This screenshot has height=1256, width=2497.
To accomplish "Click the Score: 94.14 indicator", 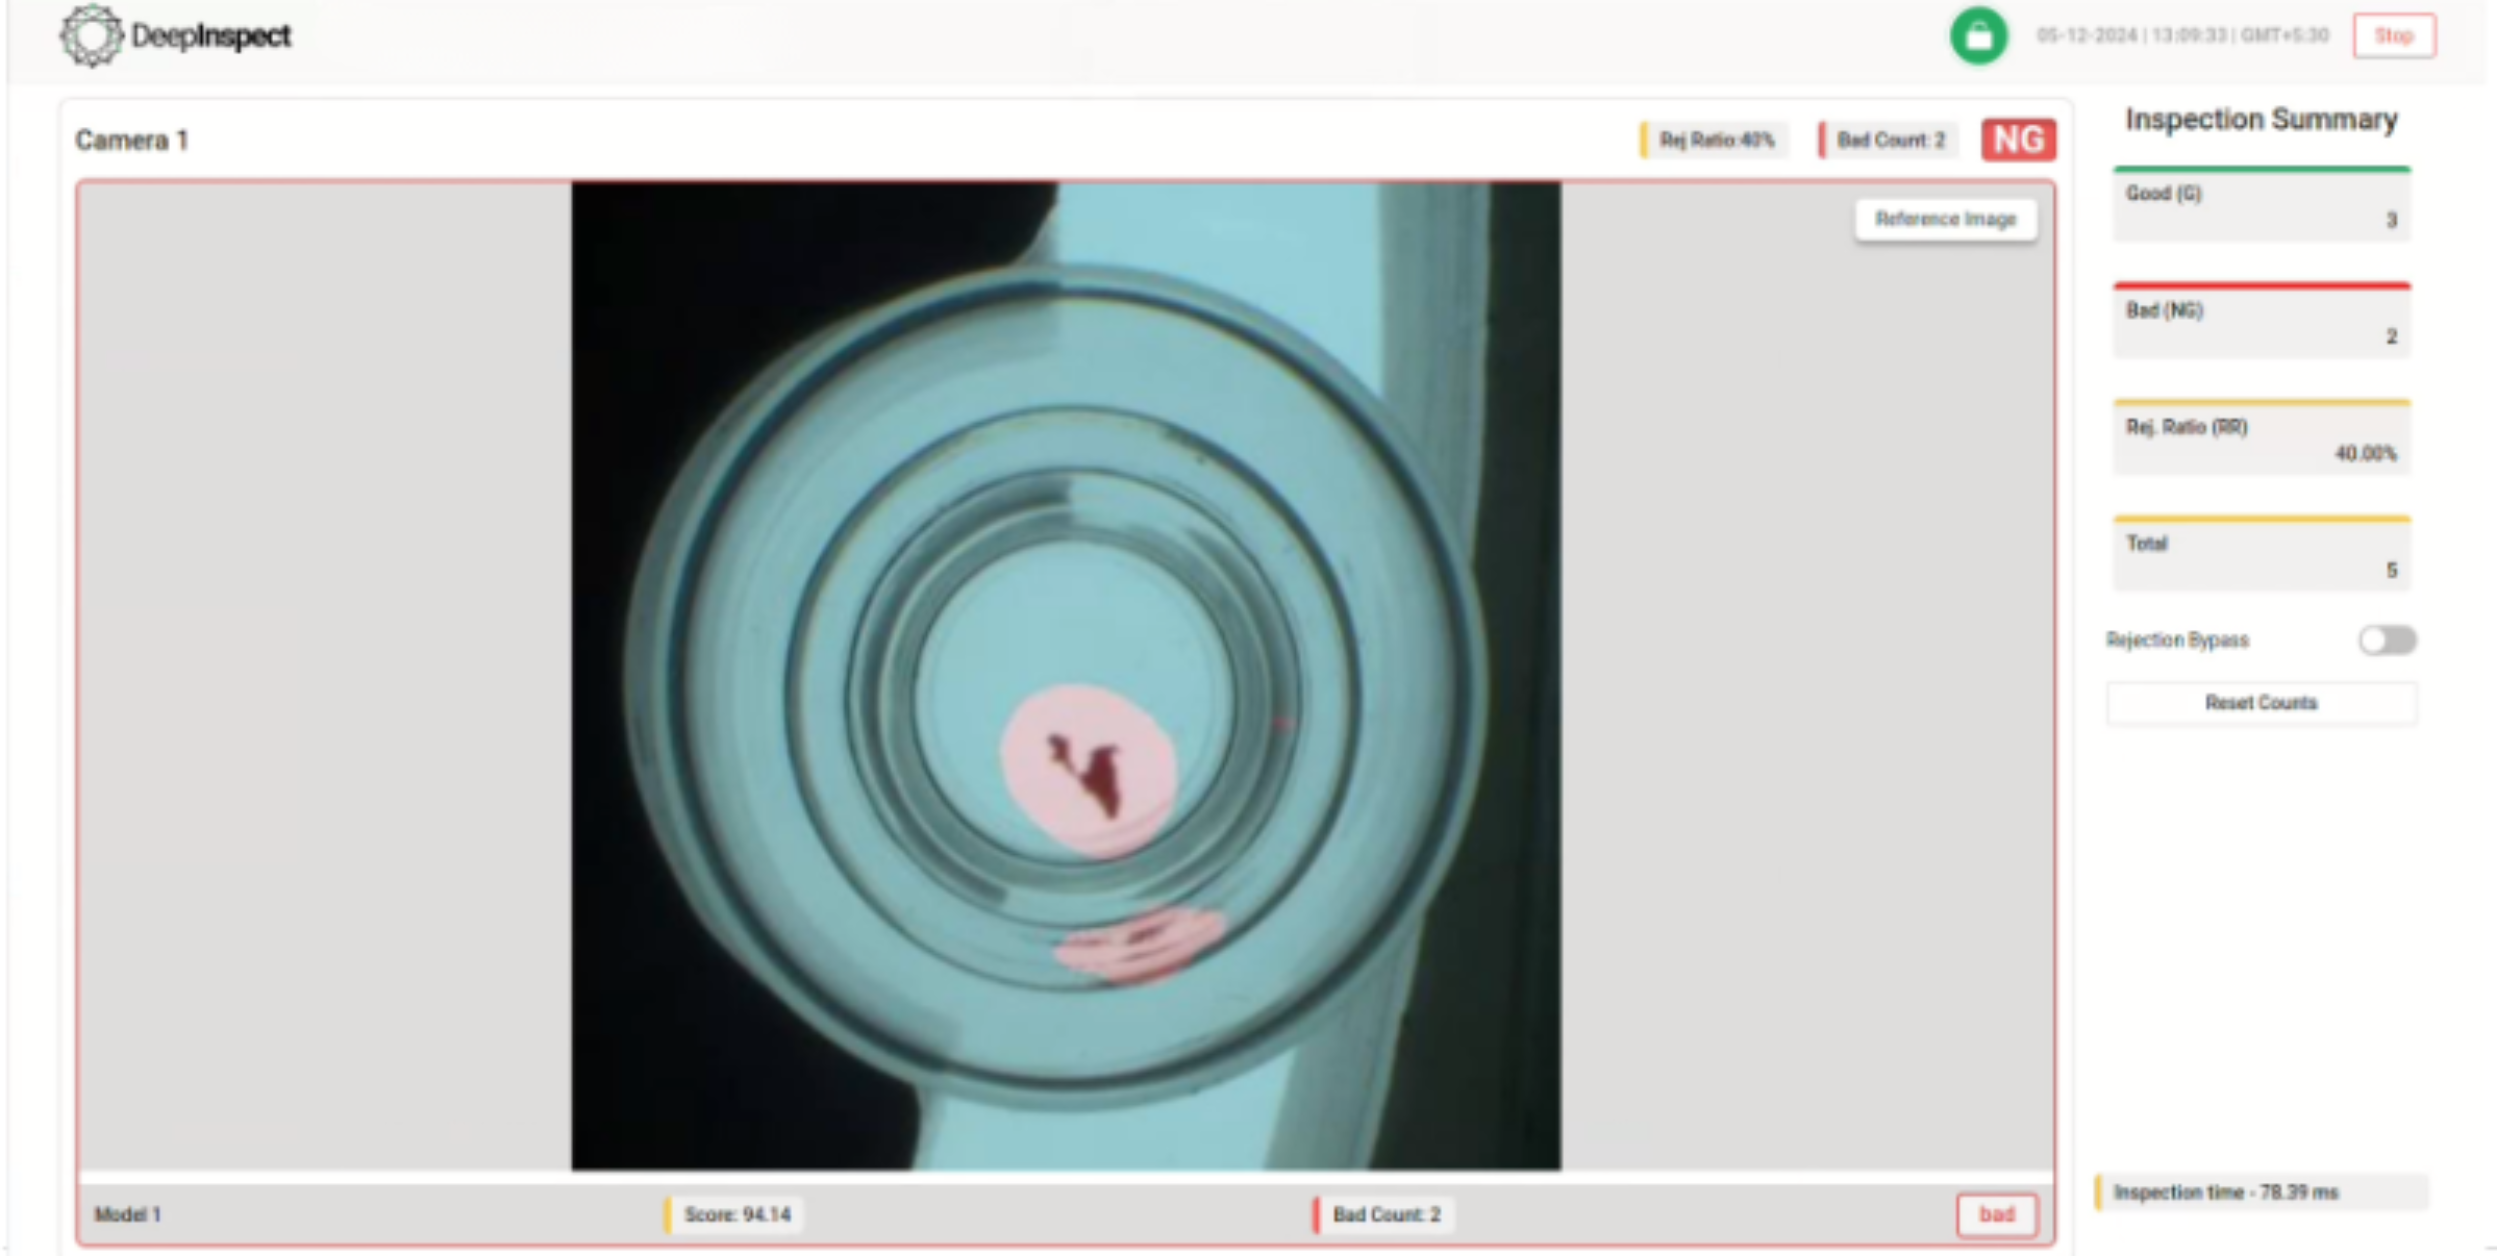I will (x=736, y=1214).
